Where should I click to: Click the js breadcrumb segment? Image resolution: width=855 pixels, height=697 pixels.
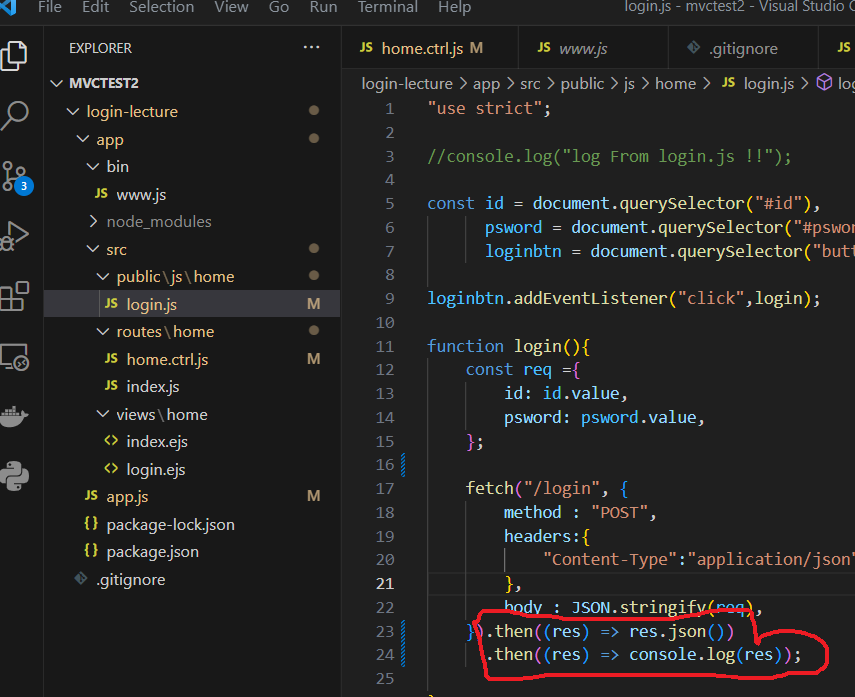tap(629, 83)
